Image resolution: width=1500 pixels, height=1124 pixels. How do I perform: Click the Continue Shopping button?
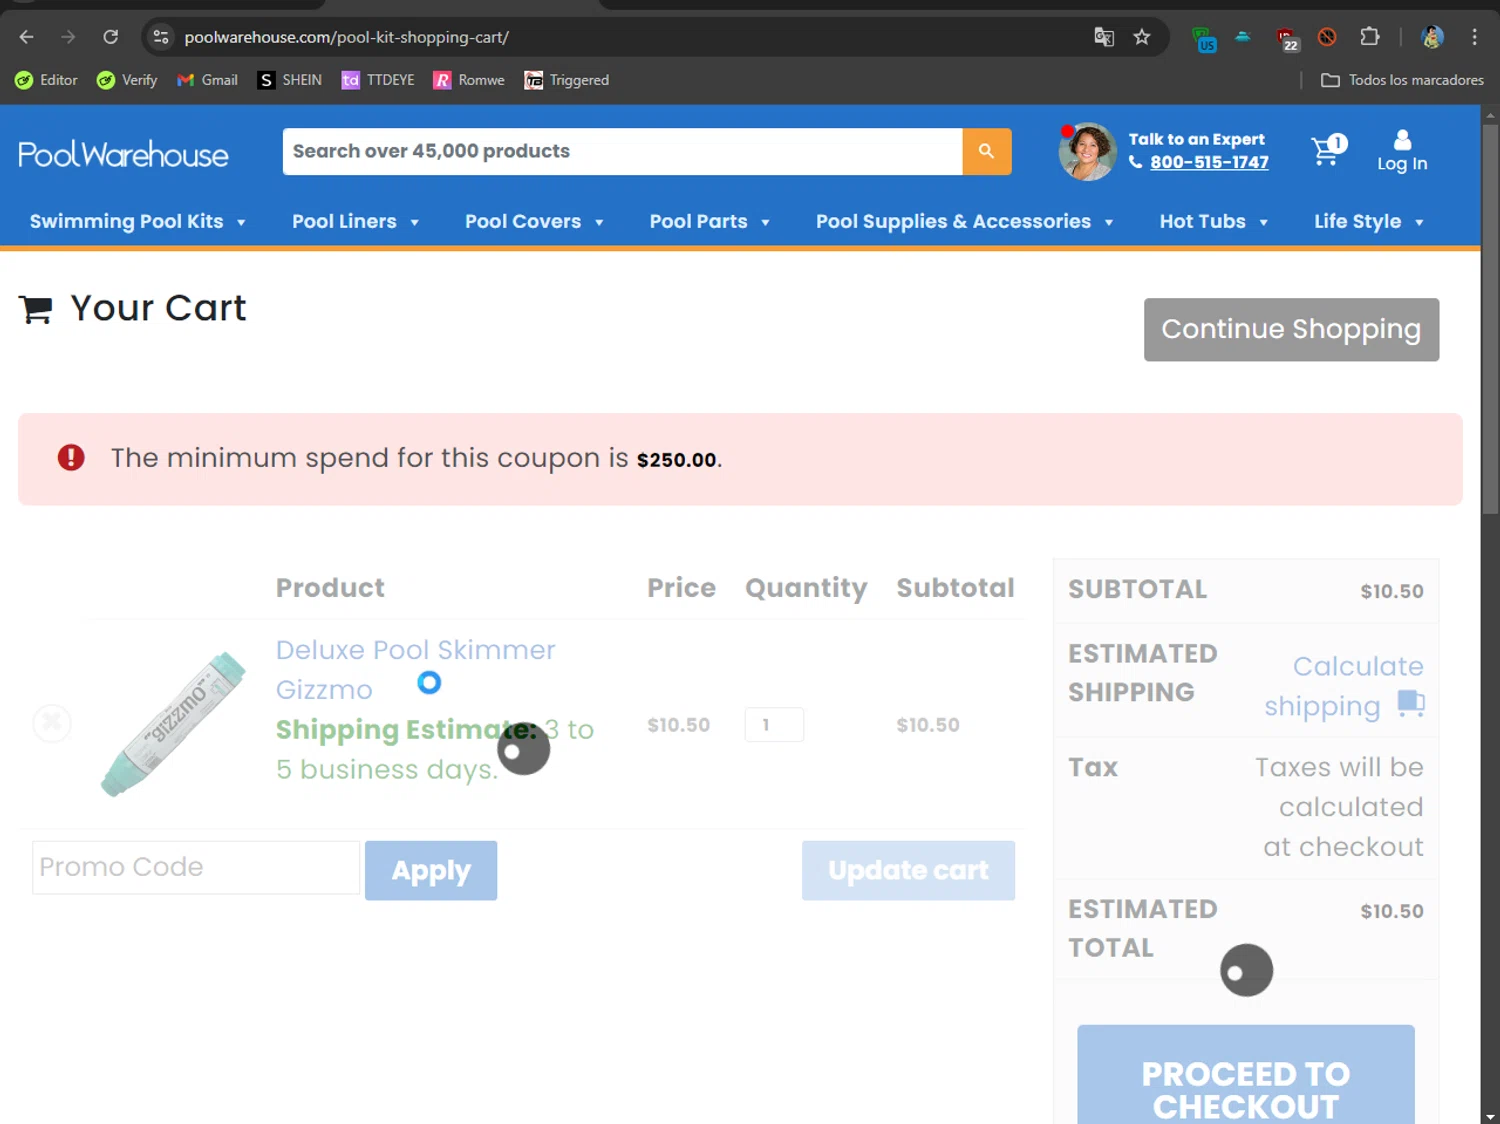click(x=1291, y=329)
